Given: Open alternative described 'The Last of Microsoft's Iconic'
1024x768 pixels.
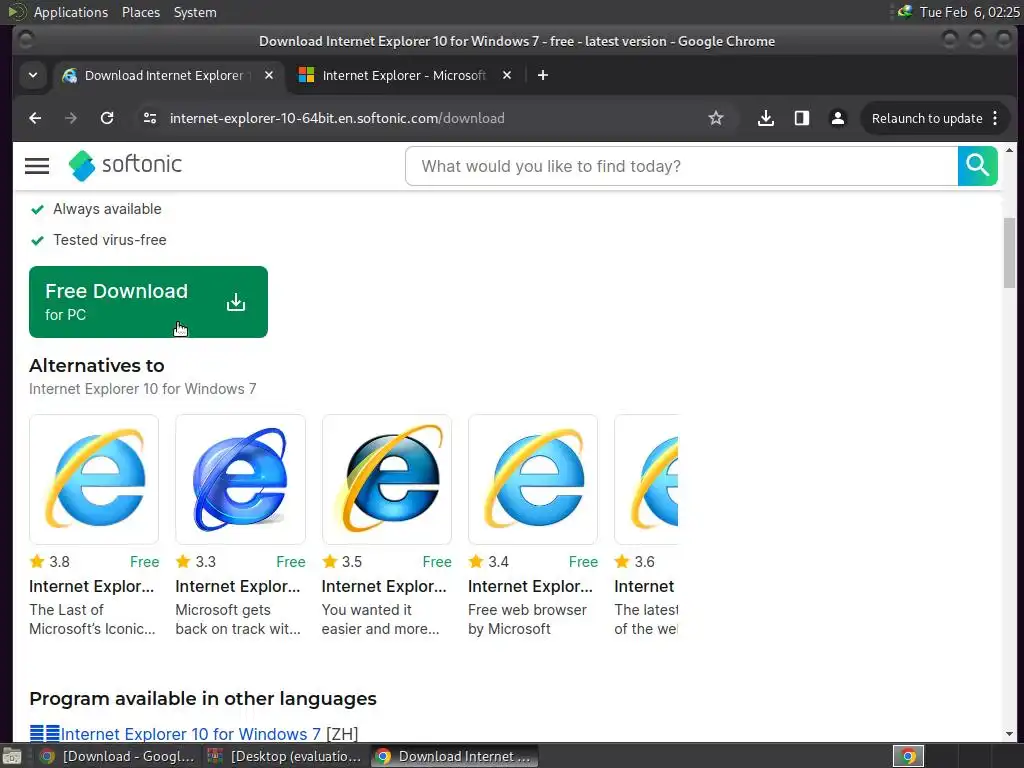Looking at the screenshot, I should click(92, 619).
